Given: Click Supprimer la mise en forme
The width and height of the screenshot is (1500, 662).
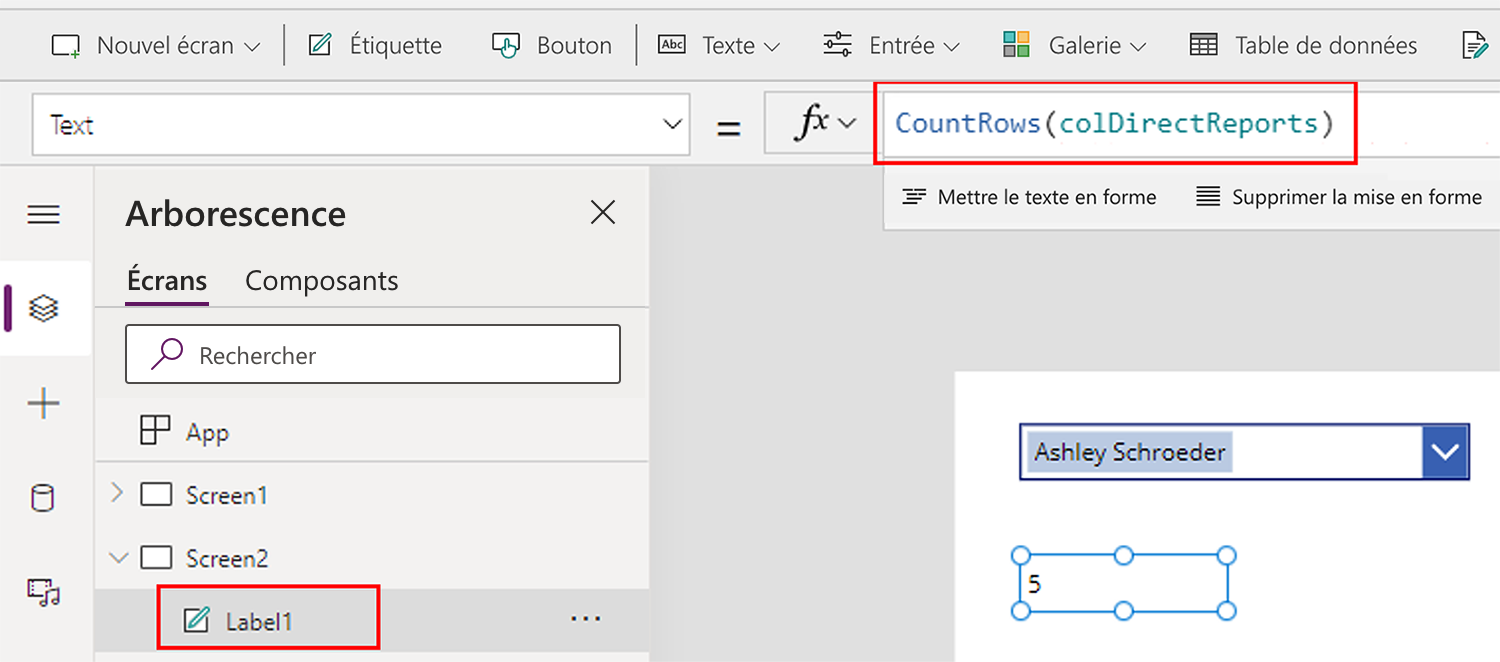Looking at the screenshot, I should [1338, 197].
